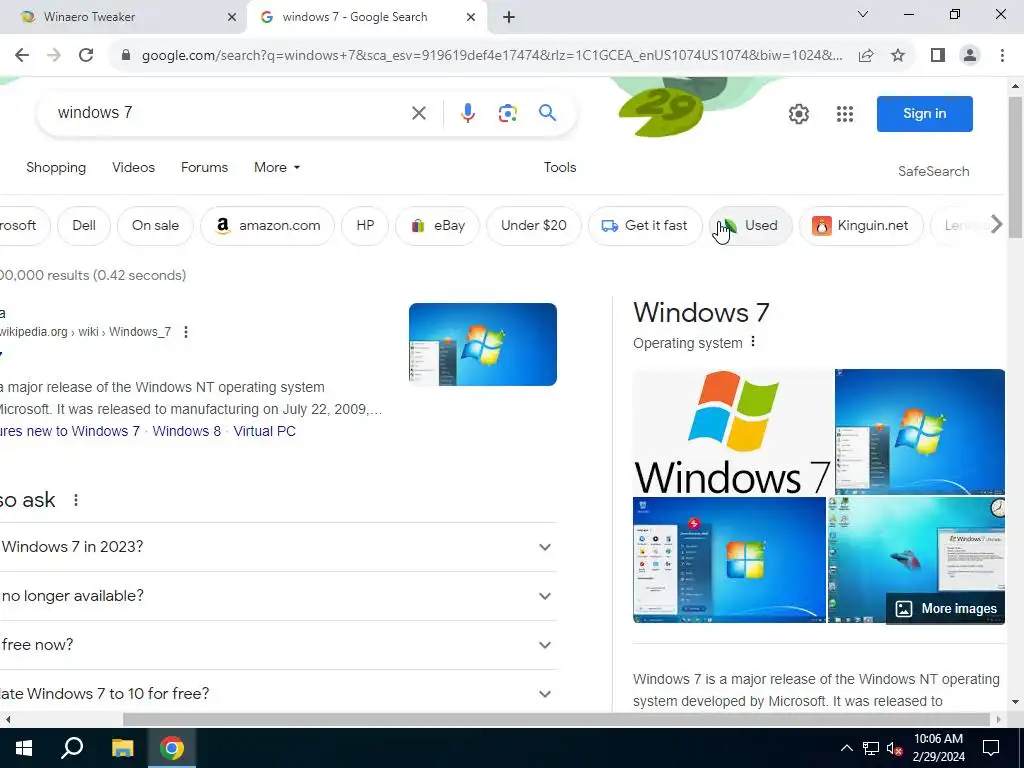The image size is (1024, 768).
Task: Filter results by On sale
Action: [x=155, y=225]
